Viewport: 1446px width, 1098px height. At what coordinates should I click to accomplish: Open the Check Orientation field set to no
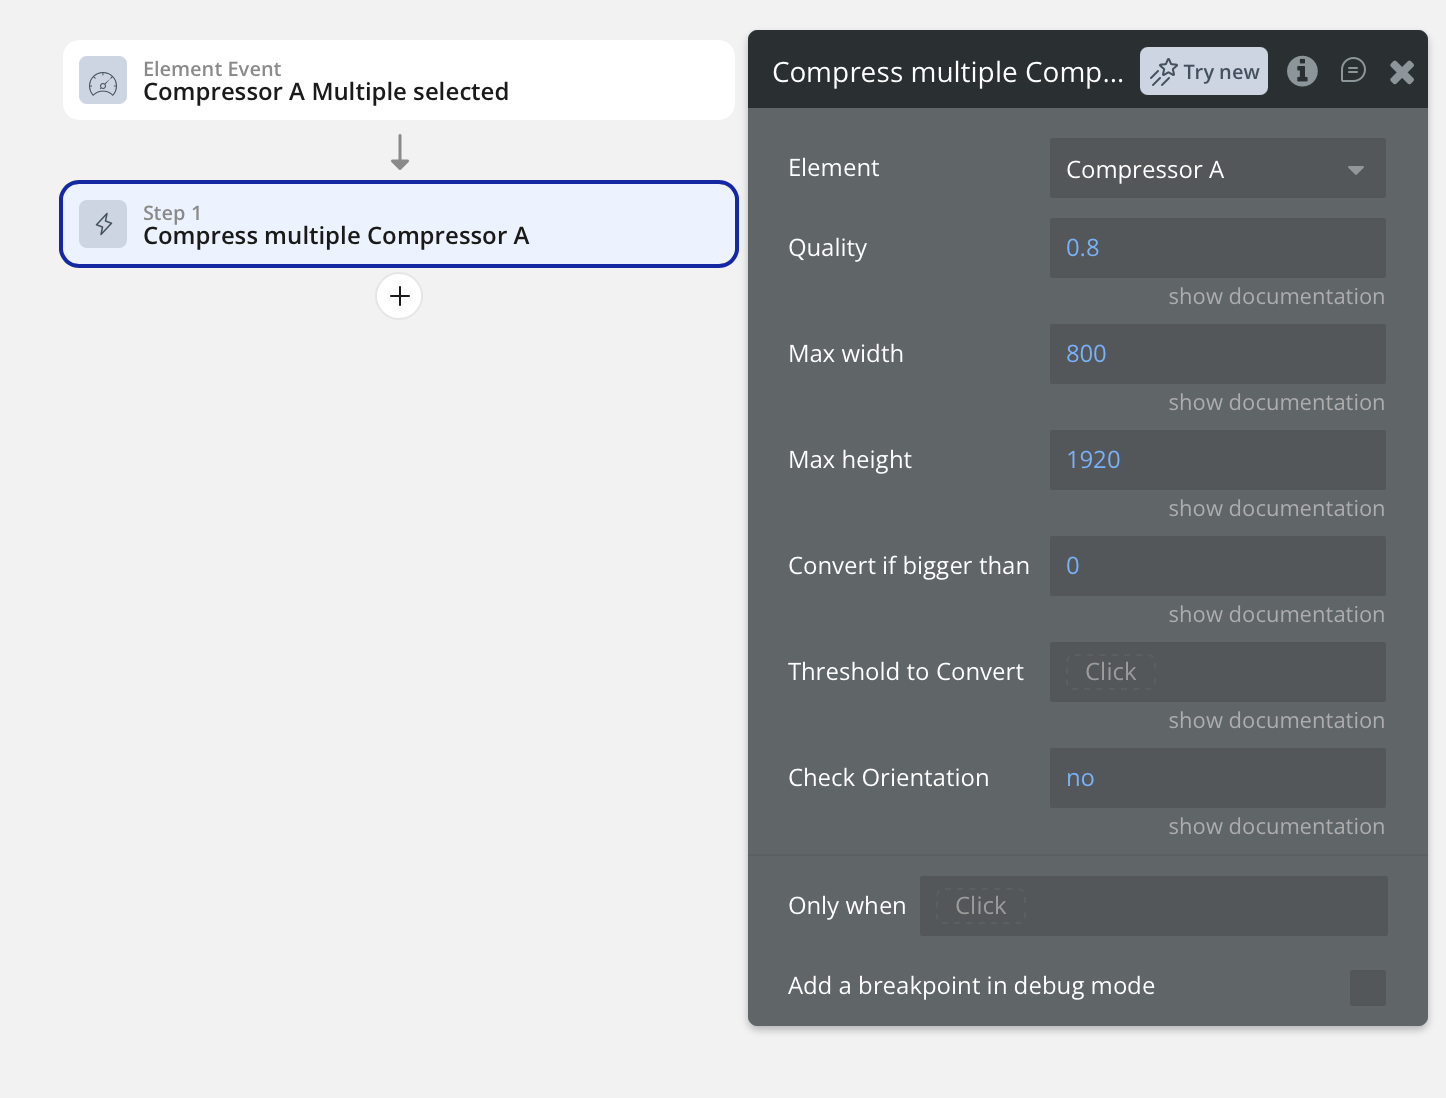pyautogui.click(x=1217, y=778)
